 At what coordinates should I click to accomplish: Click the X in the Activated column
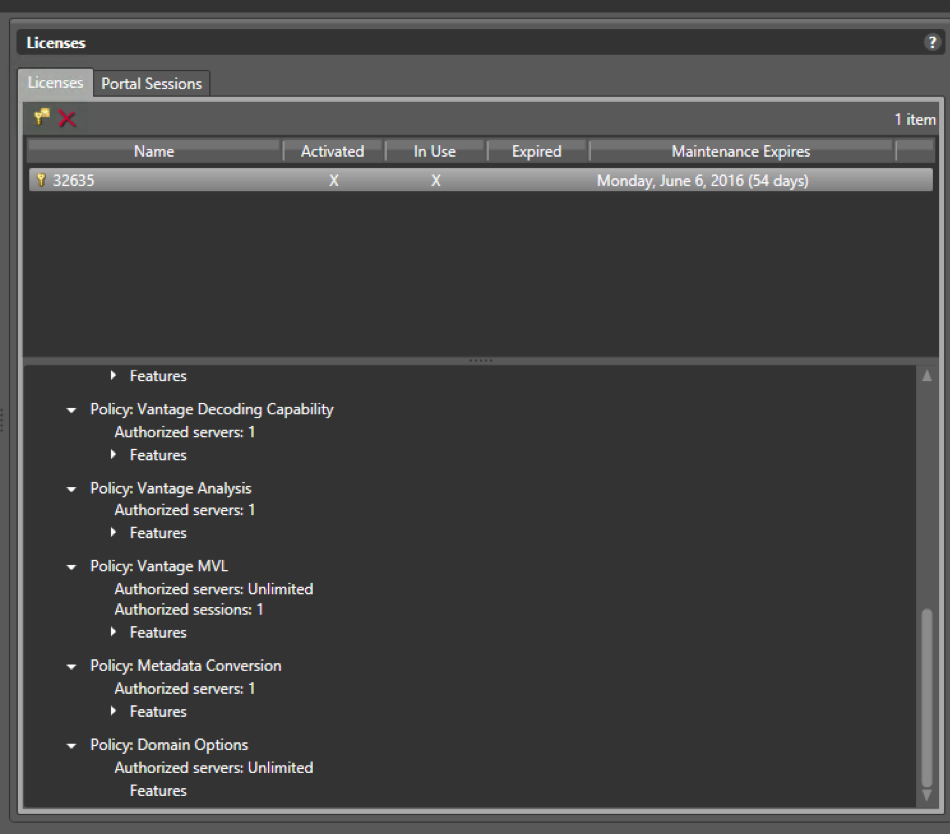tap(333, 180)
